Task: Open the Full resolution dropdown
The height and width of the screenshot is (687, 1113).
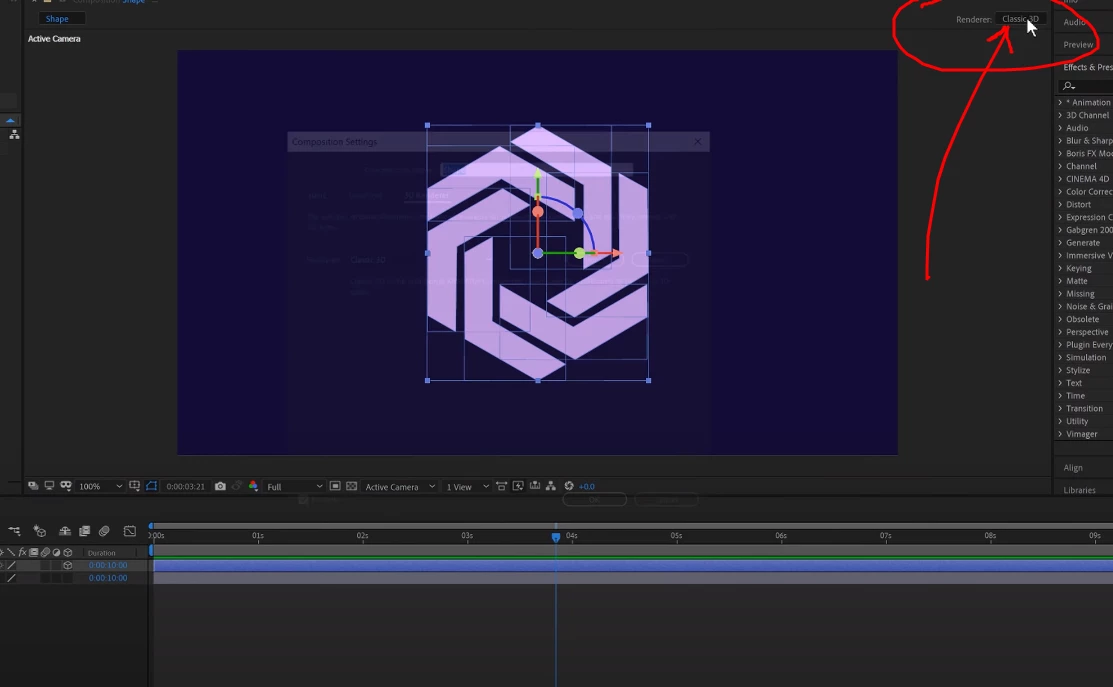Action: [x=294, y=486]
